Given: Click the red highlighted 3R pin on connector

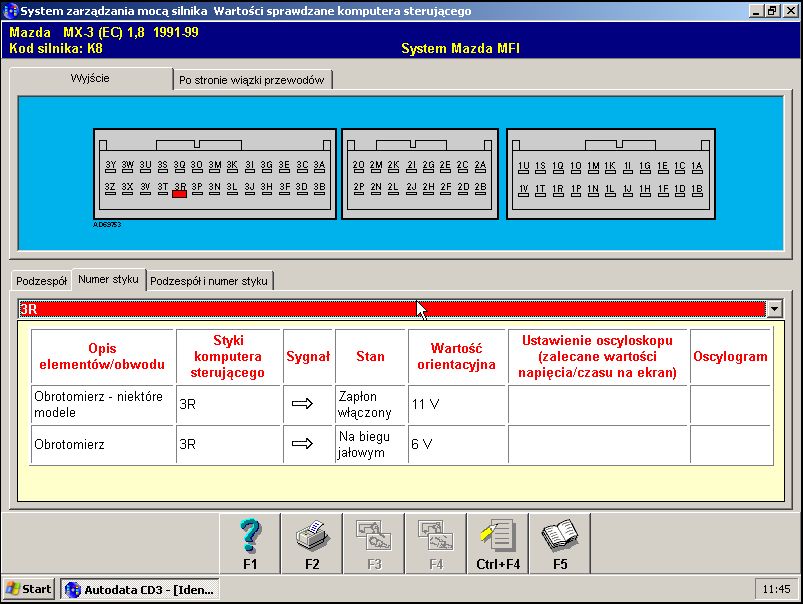Looking at the screenshot, I should pyautogui.click(x=180, y=194).
